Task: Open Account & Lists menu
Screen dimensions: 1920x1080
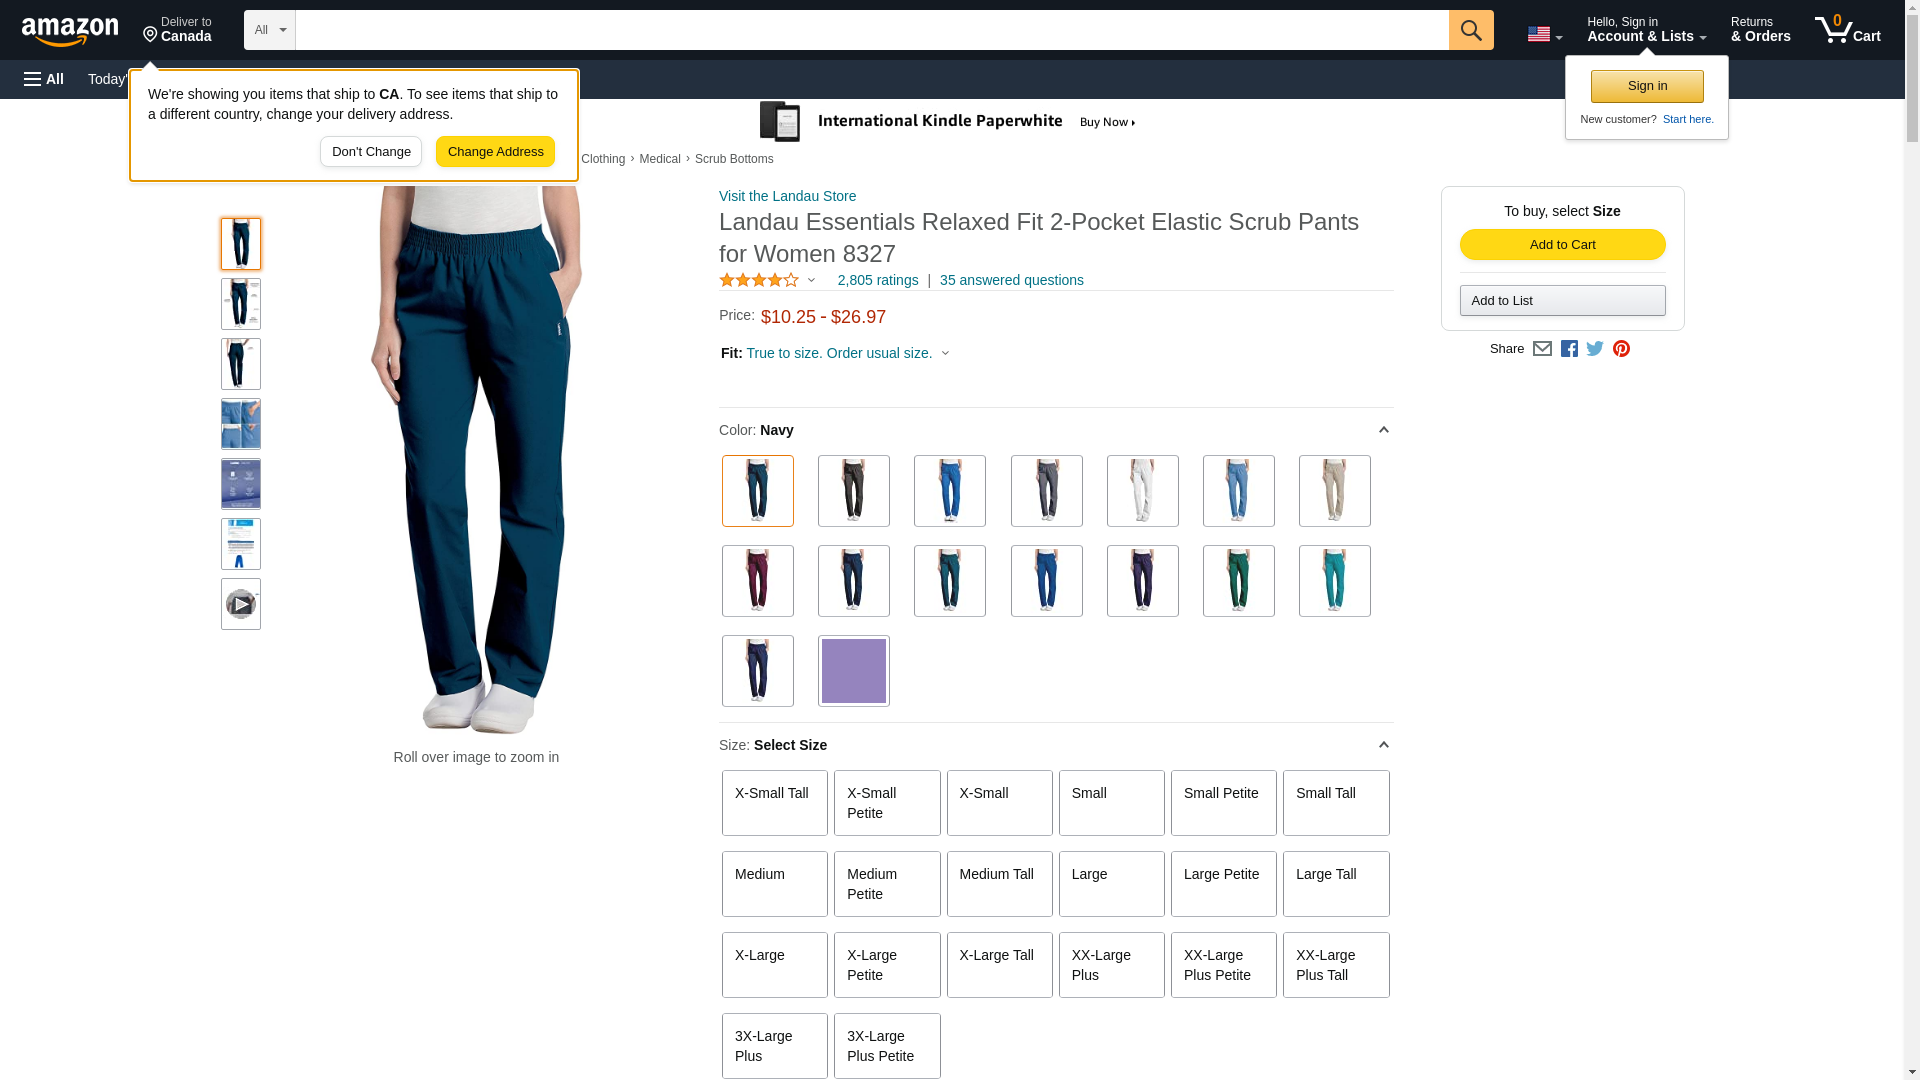Action: (1645, 30)
